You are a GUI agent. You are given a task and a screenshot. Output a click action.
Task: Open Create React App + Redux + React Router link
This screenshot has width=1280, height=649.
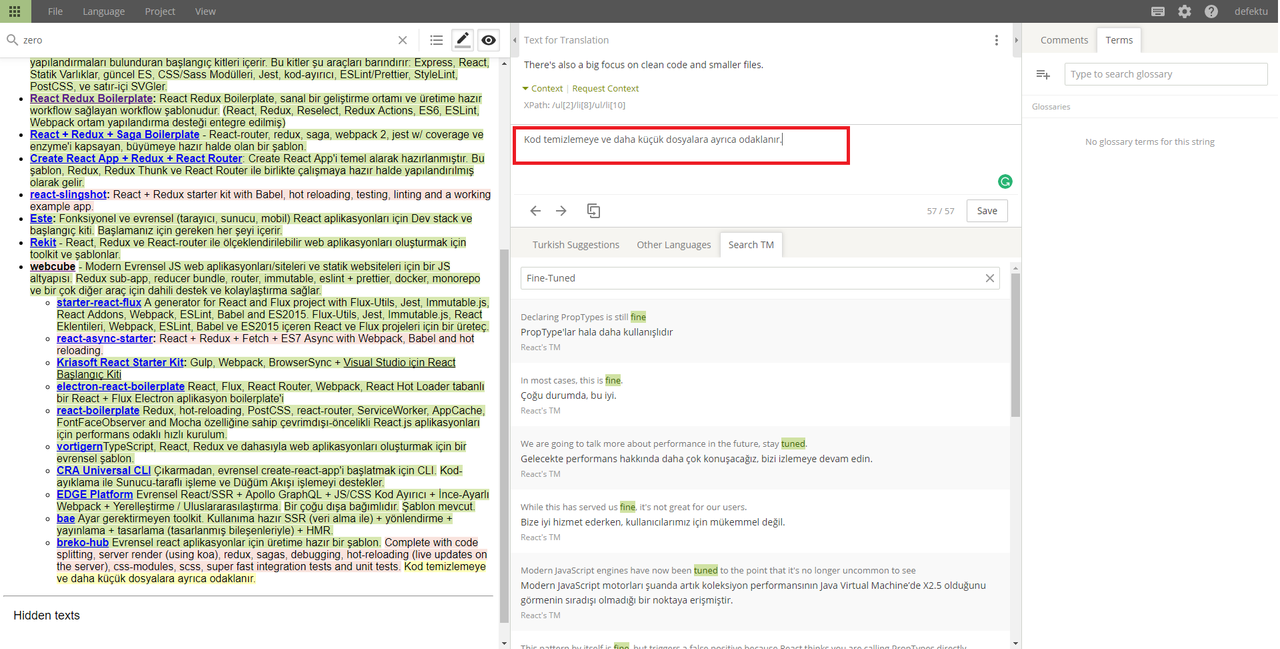(x=136, y=158)
